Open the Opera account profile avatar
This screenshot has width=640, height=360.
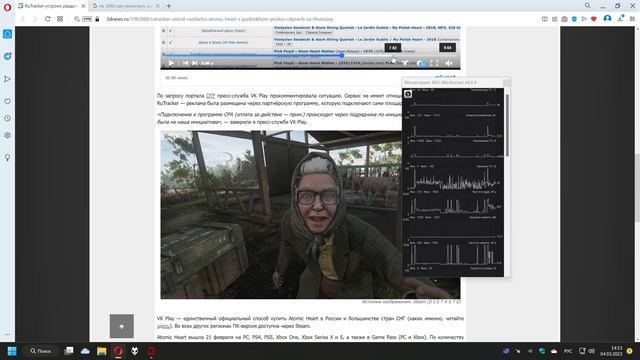tap(607, 18)
